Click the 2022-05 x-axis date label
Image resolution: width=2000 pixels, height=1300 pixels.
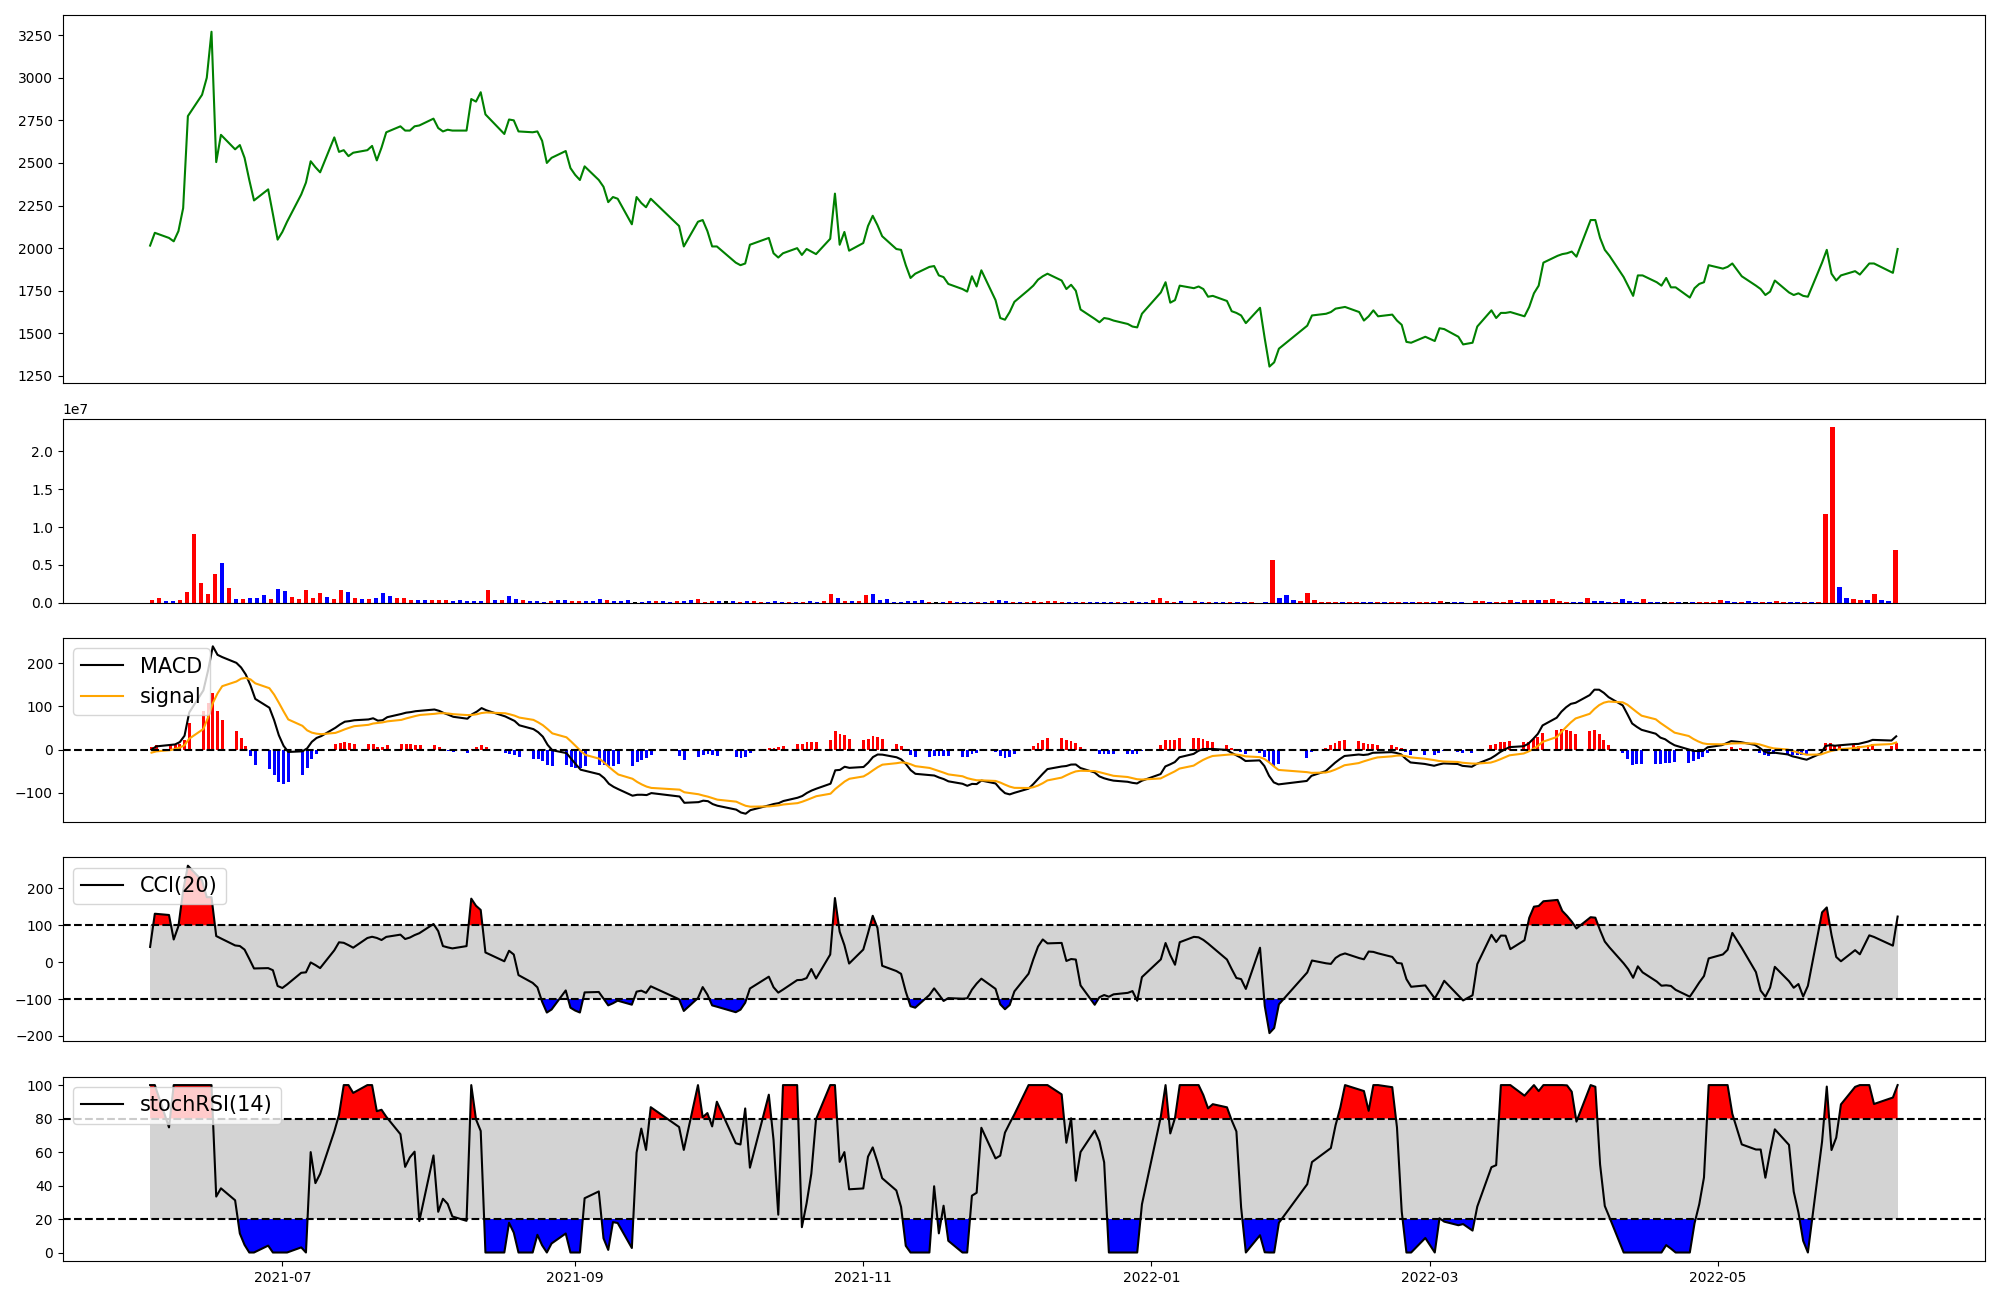click(x=1718, y=1277)
